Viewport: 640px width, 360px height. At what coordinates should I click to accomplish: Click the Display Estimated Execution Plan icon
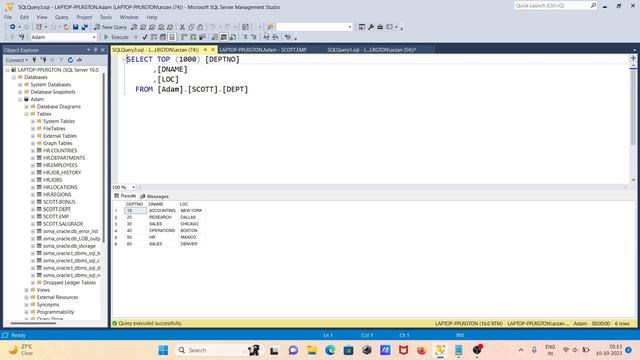154,37
